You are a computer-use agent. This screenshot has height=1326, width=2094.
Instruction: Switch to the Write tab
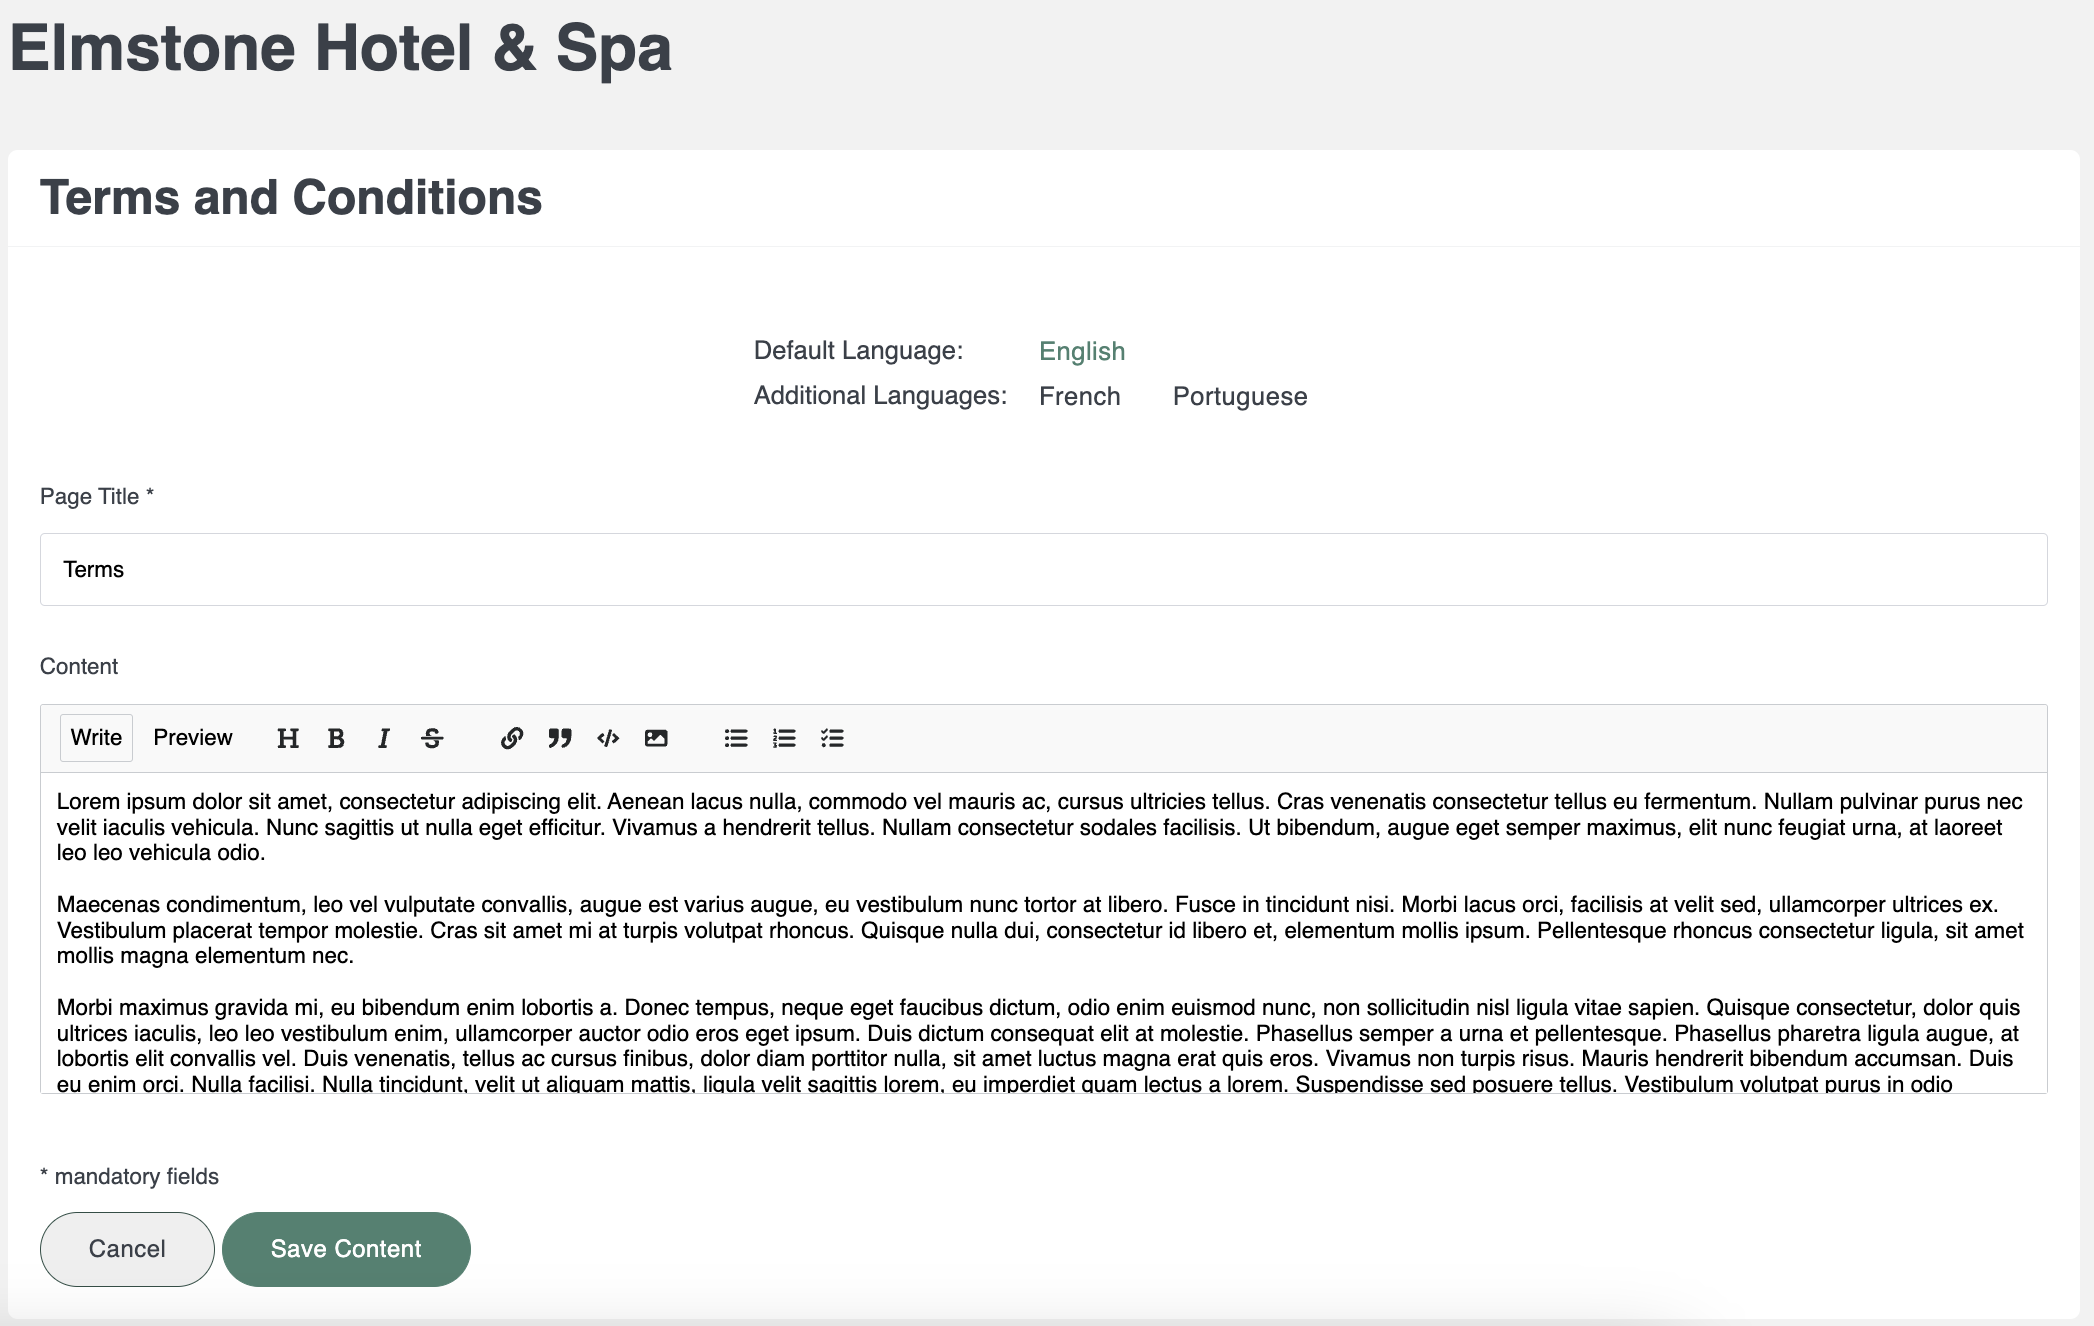pos(96,738)
